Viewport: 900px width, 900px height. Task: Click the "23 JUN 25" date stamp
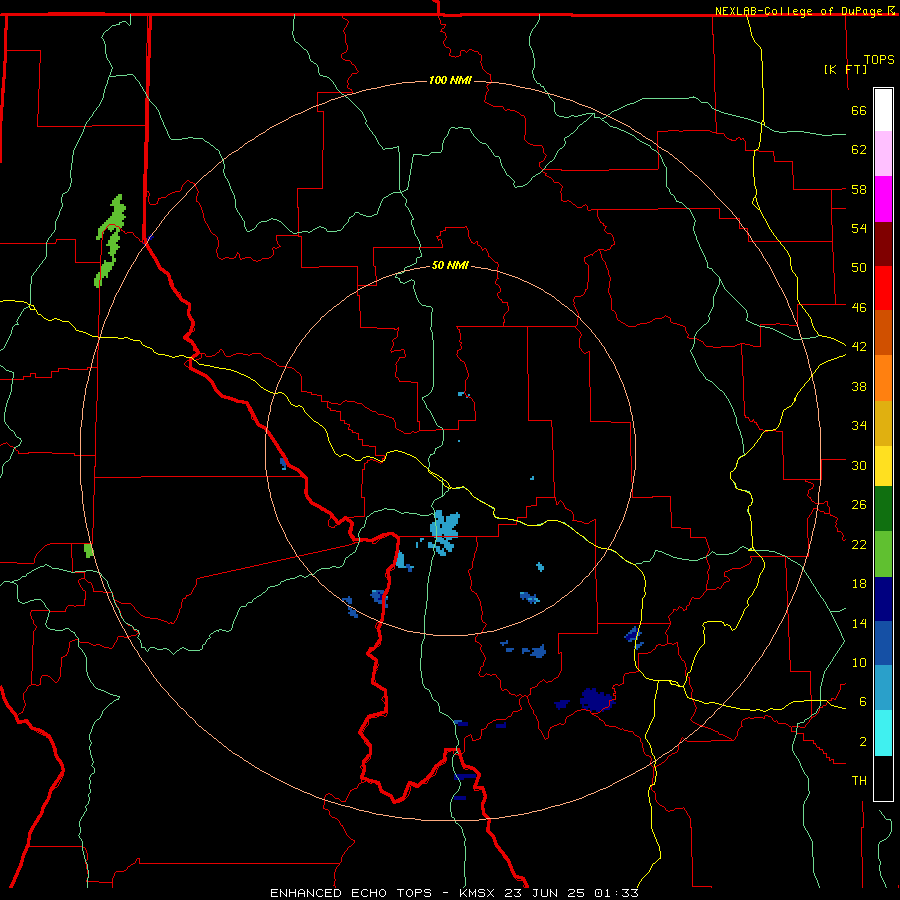(x=546, y=893)
